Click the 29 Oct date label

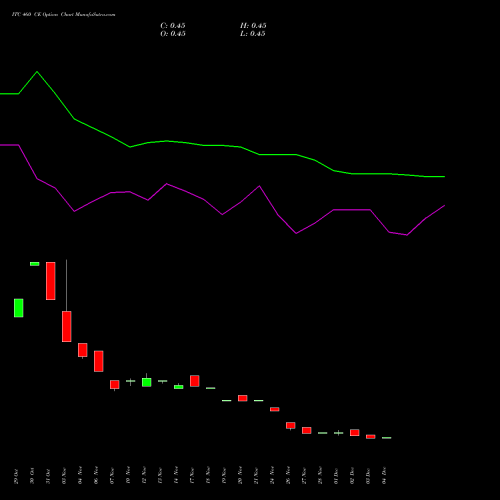click(x=16, y=476)
